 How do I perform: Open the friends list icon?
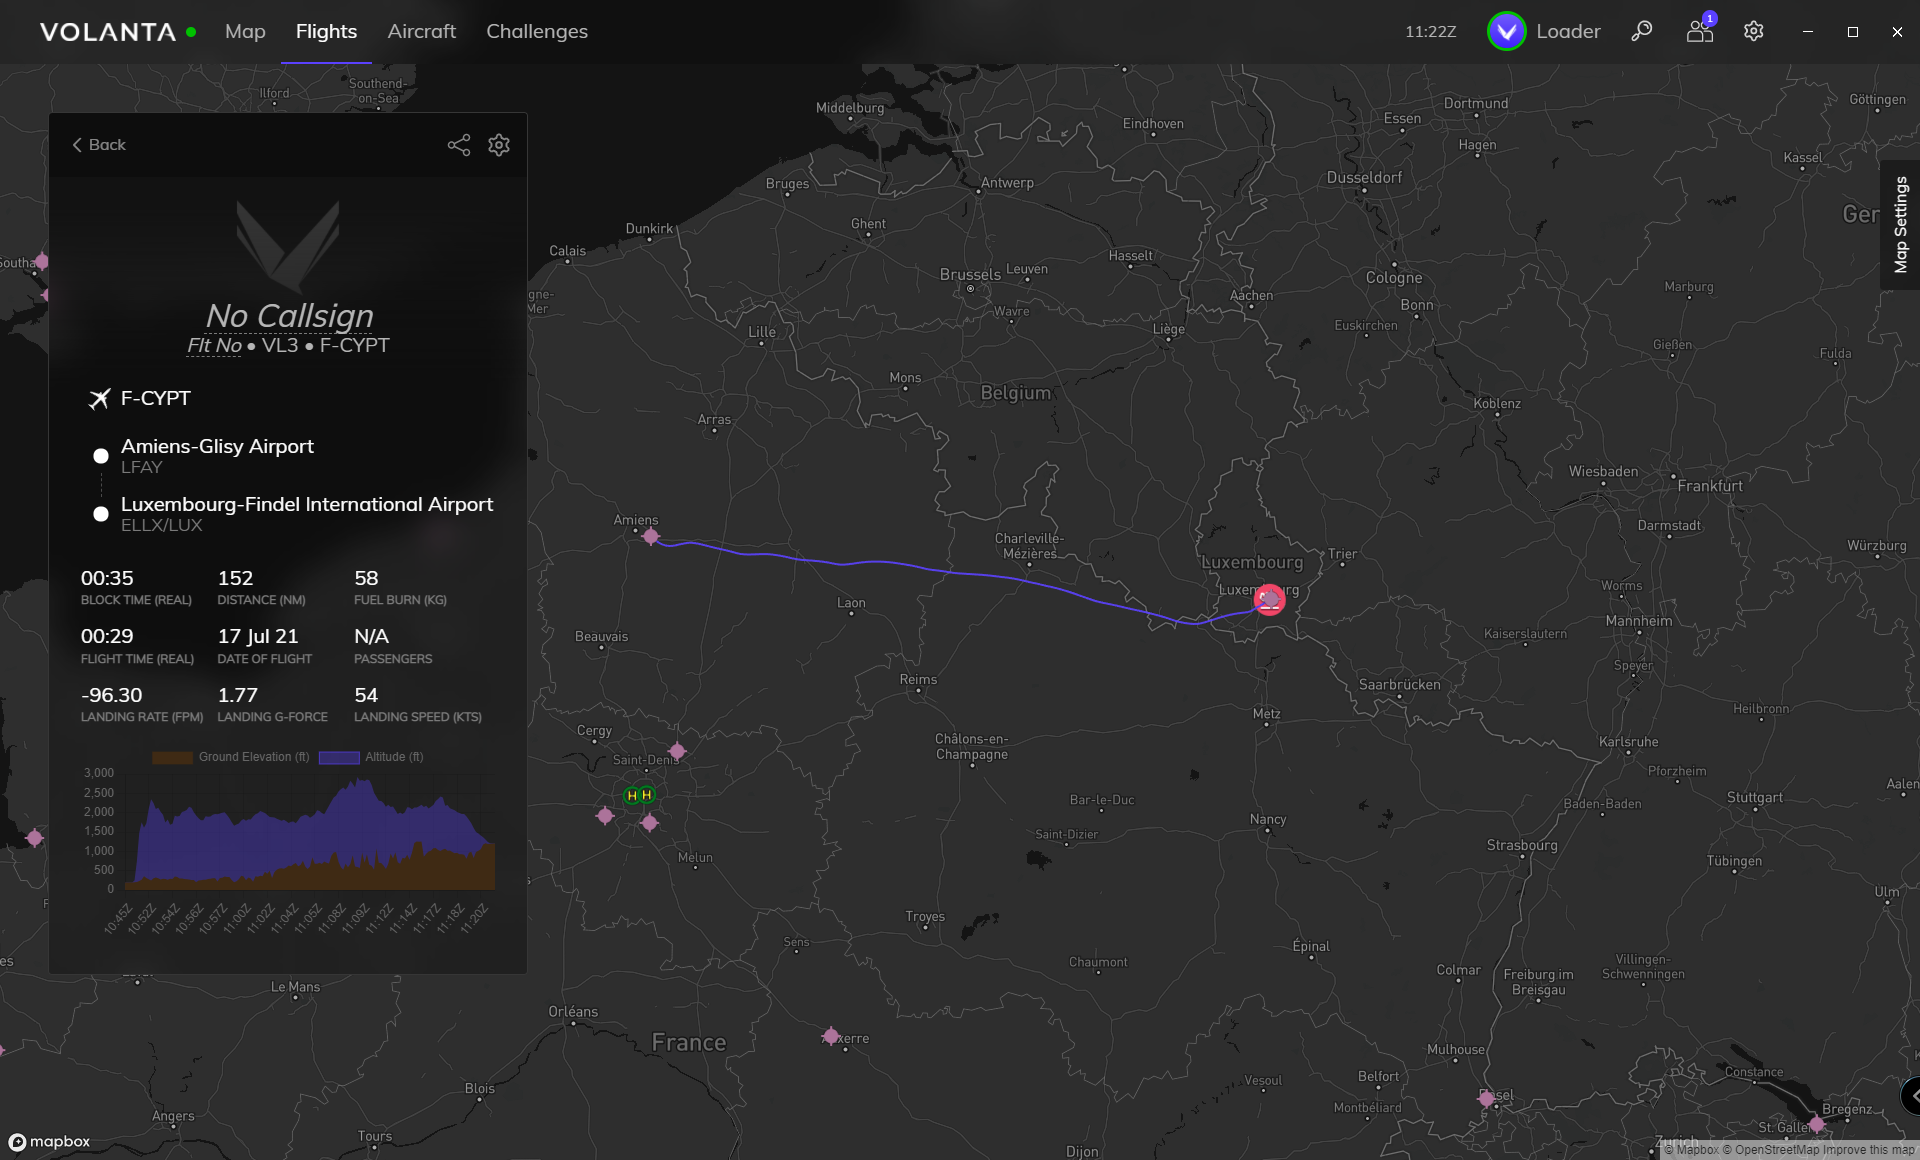point(1699,32)
